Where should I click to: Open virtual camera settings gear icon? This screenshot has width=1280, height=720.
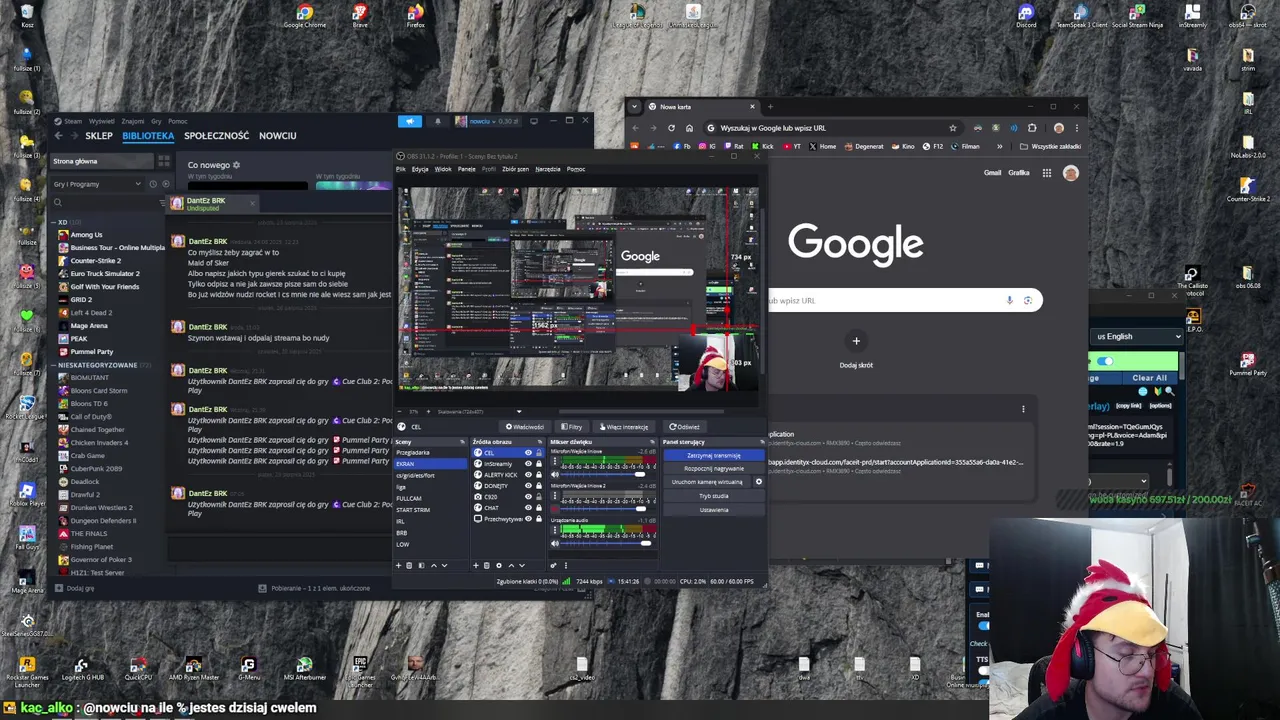(759, 482)
